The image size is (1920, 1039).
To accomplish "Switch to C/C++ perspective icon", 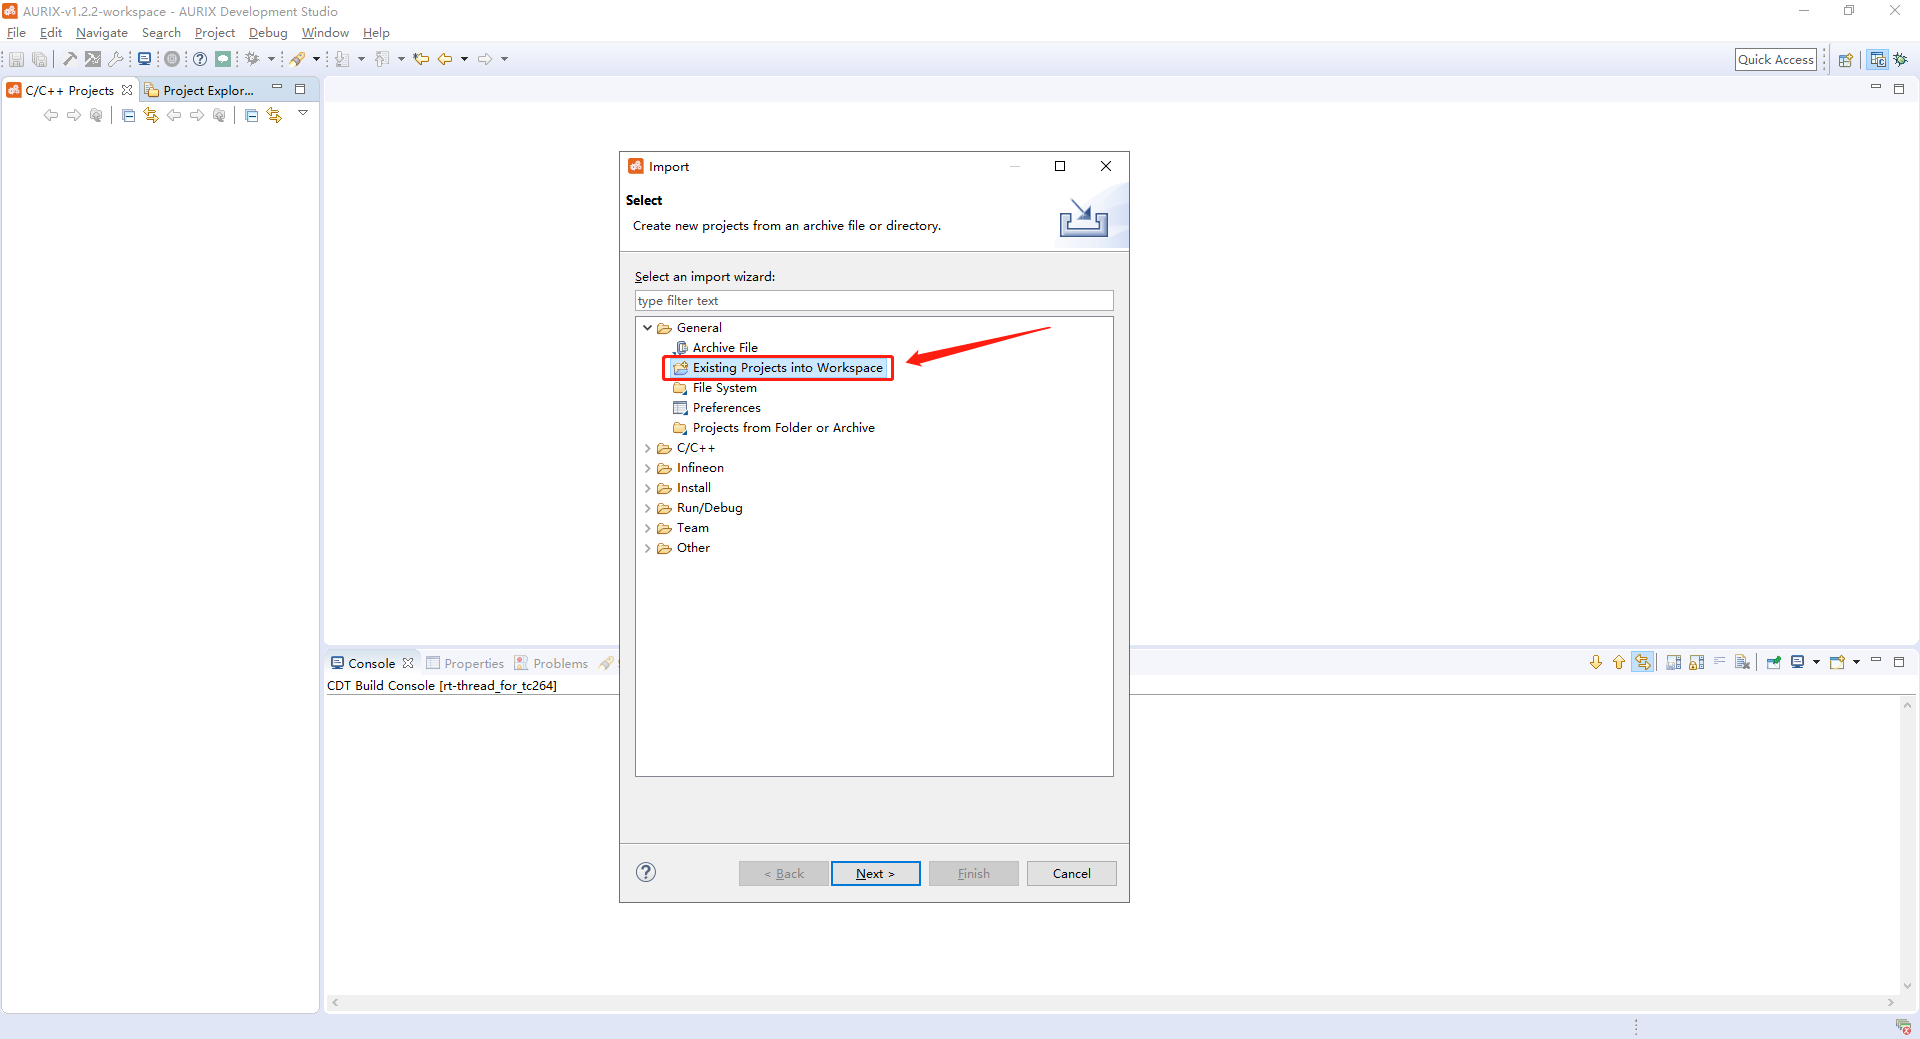I will click(1878, 60).
